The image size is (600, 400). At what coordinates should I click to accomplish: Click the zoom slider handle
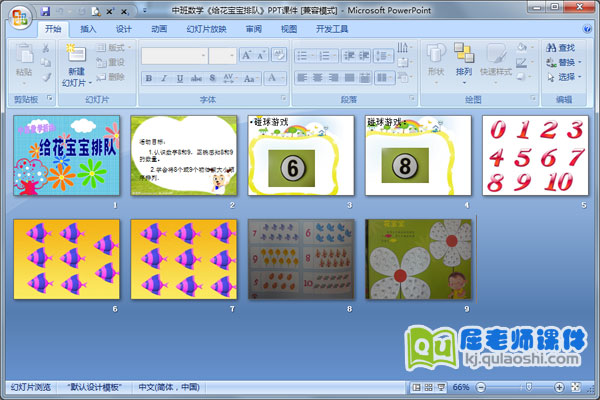point(529,387)
